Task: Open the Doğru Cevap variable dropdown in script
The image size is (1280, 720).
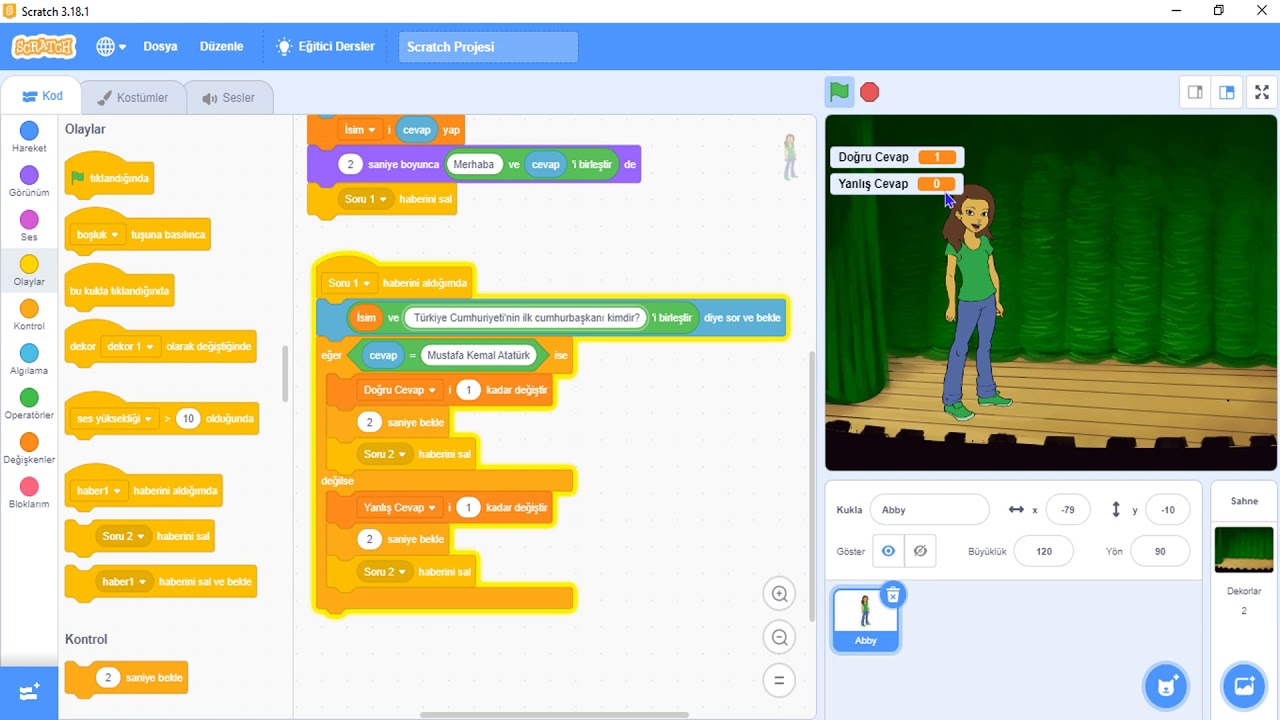Action: (x=400, y=390)
